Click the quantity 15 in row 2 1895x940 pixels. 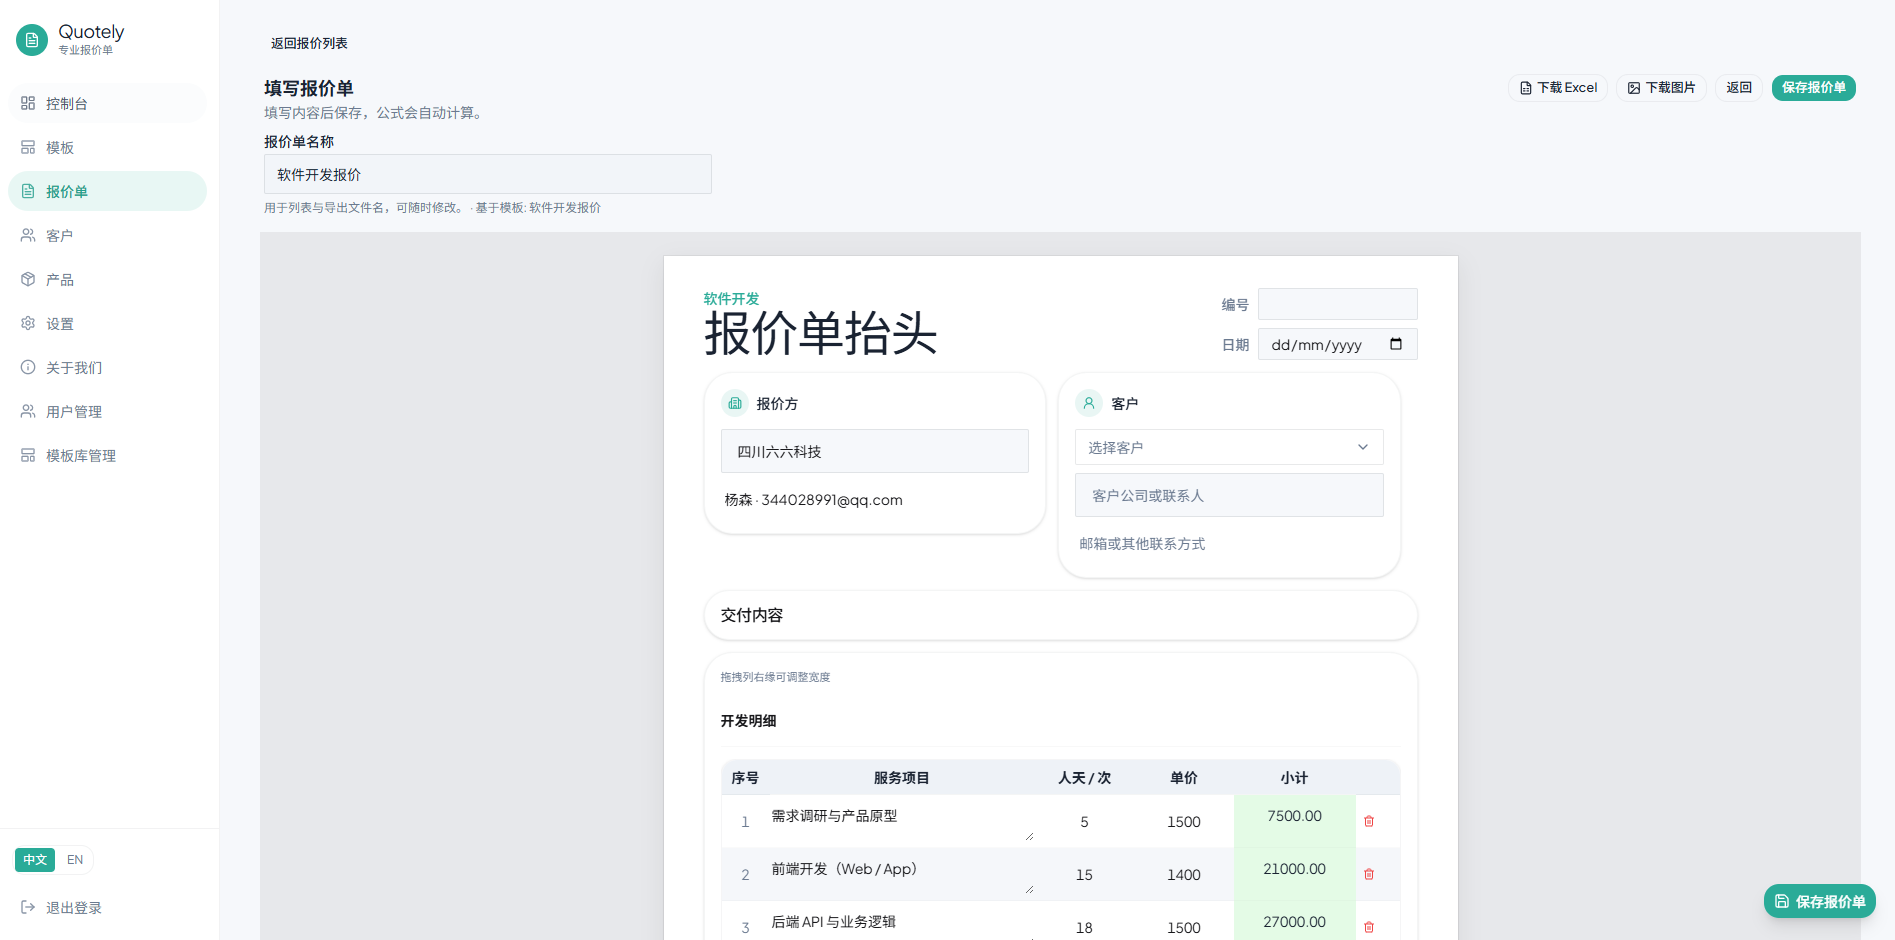click(x=1084, y=875)
